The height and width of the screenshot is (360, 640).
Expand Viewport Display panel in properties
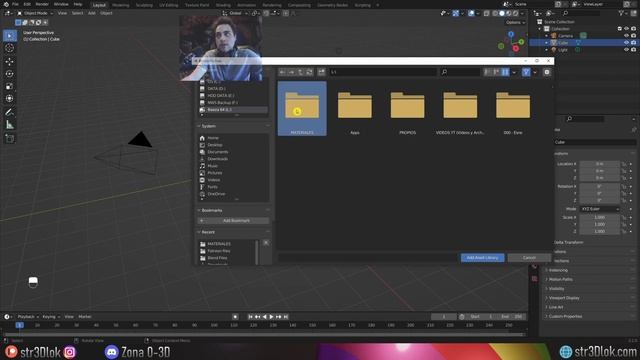coord(564,298)
